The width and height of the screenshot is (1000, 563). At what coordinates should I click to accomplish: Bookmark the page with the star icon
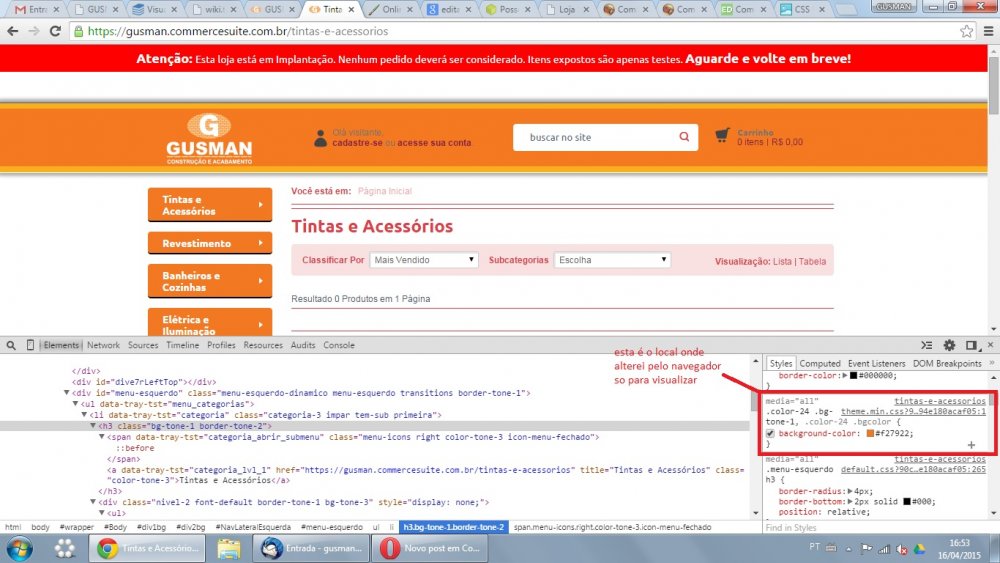click(x=966, y=31)
